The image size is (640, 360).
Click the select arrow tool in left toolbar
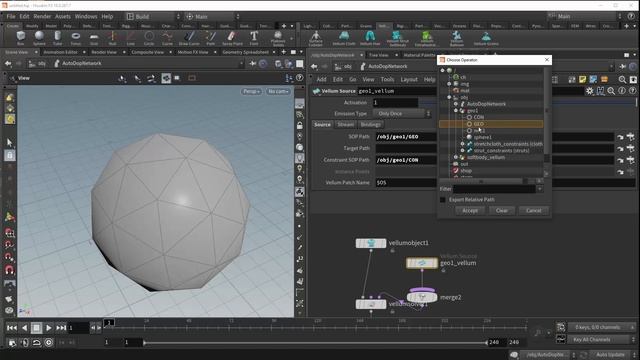tap(10, 142)
